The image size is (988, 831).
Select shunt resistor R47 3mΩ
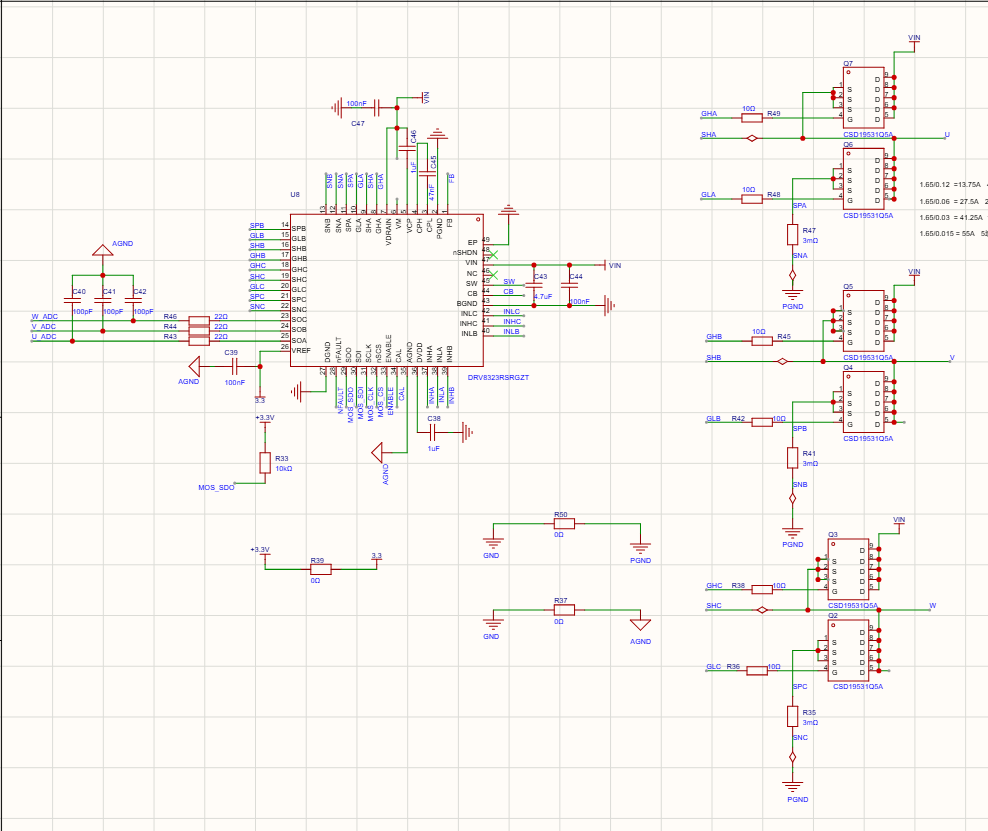(x=793, y=235)
